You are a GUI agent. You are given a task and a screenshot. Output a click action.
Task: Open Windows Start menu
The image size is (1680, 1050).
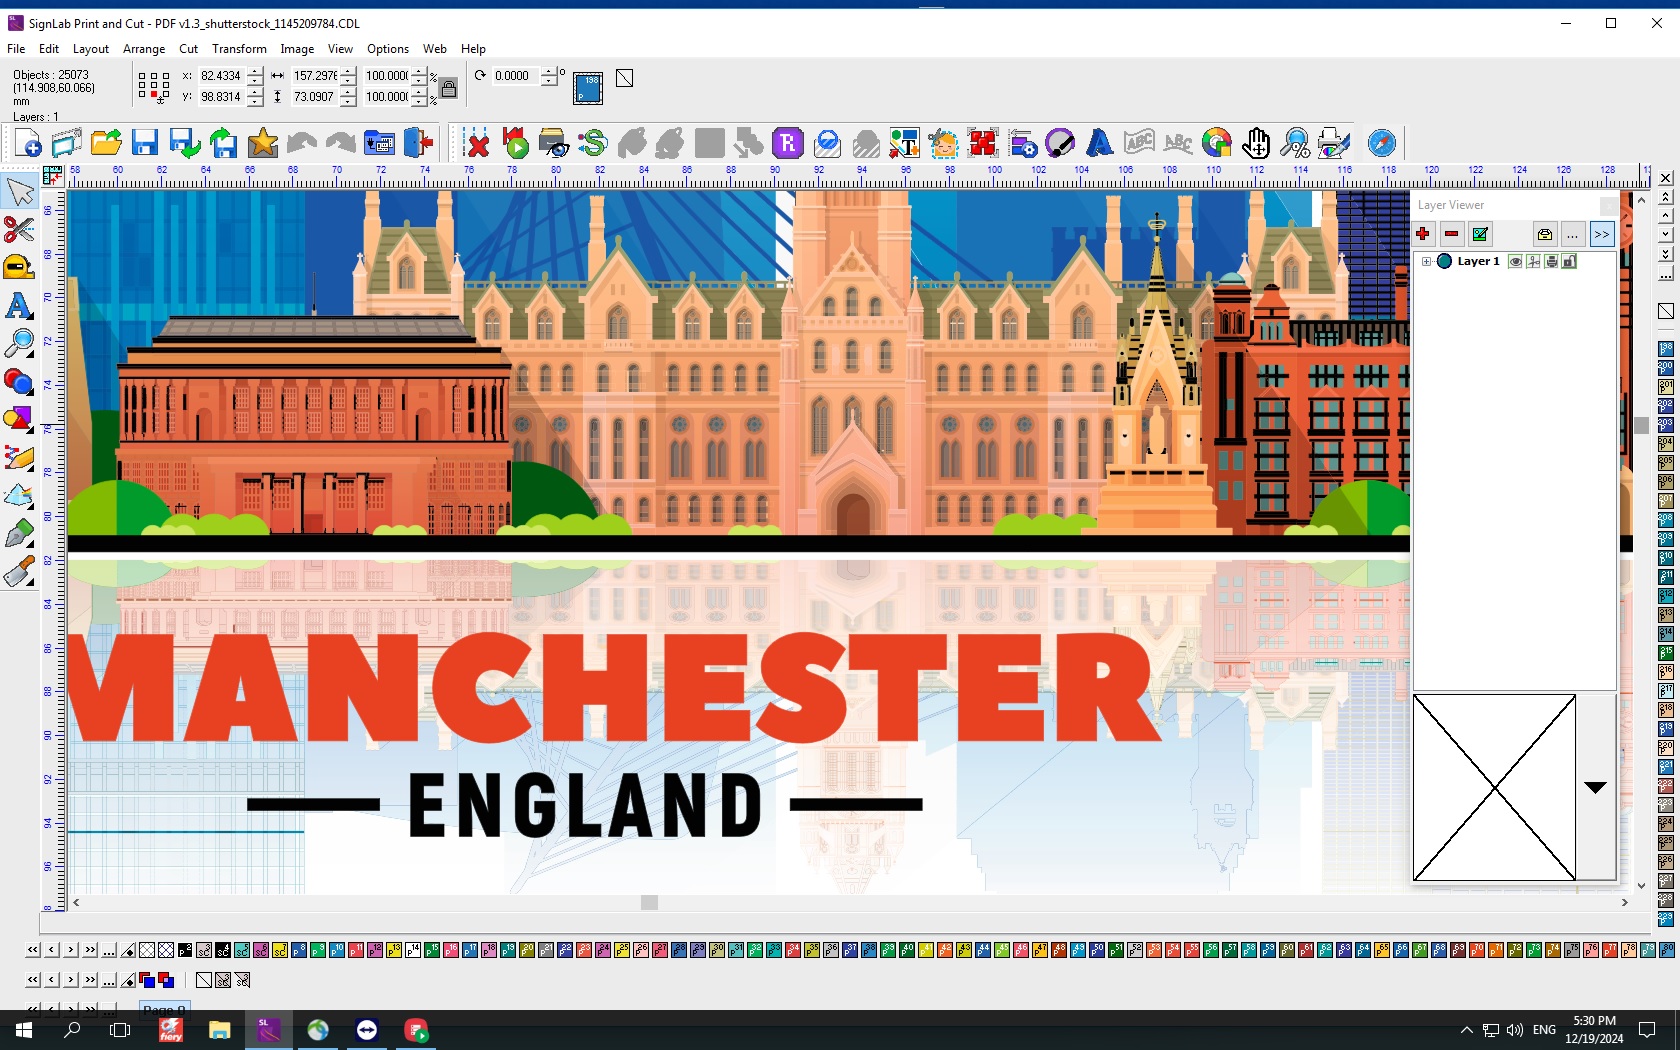(x=24, y=1030)
